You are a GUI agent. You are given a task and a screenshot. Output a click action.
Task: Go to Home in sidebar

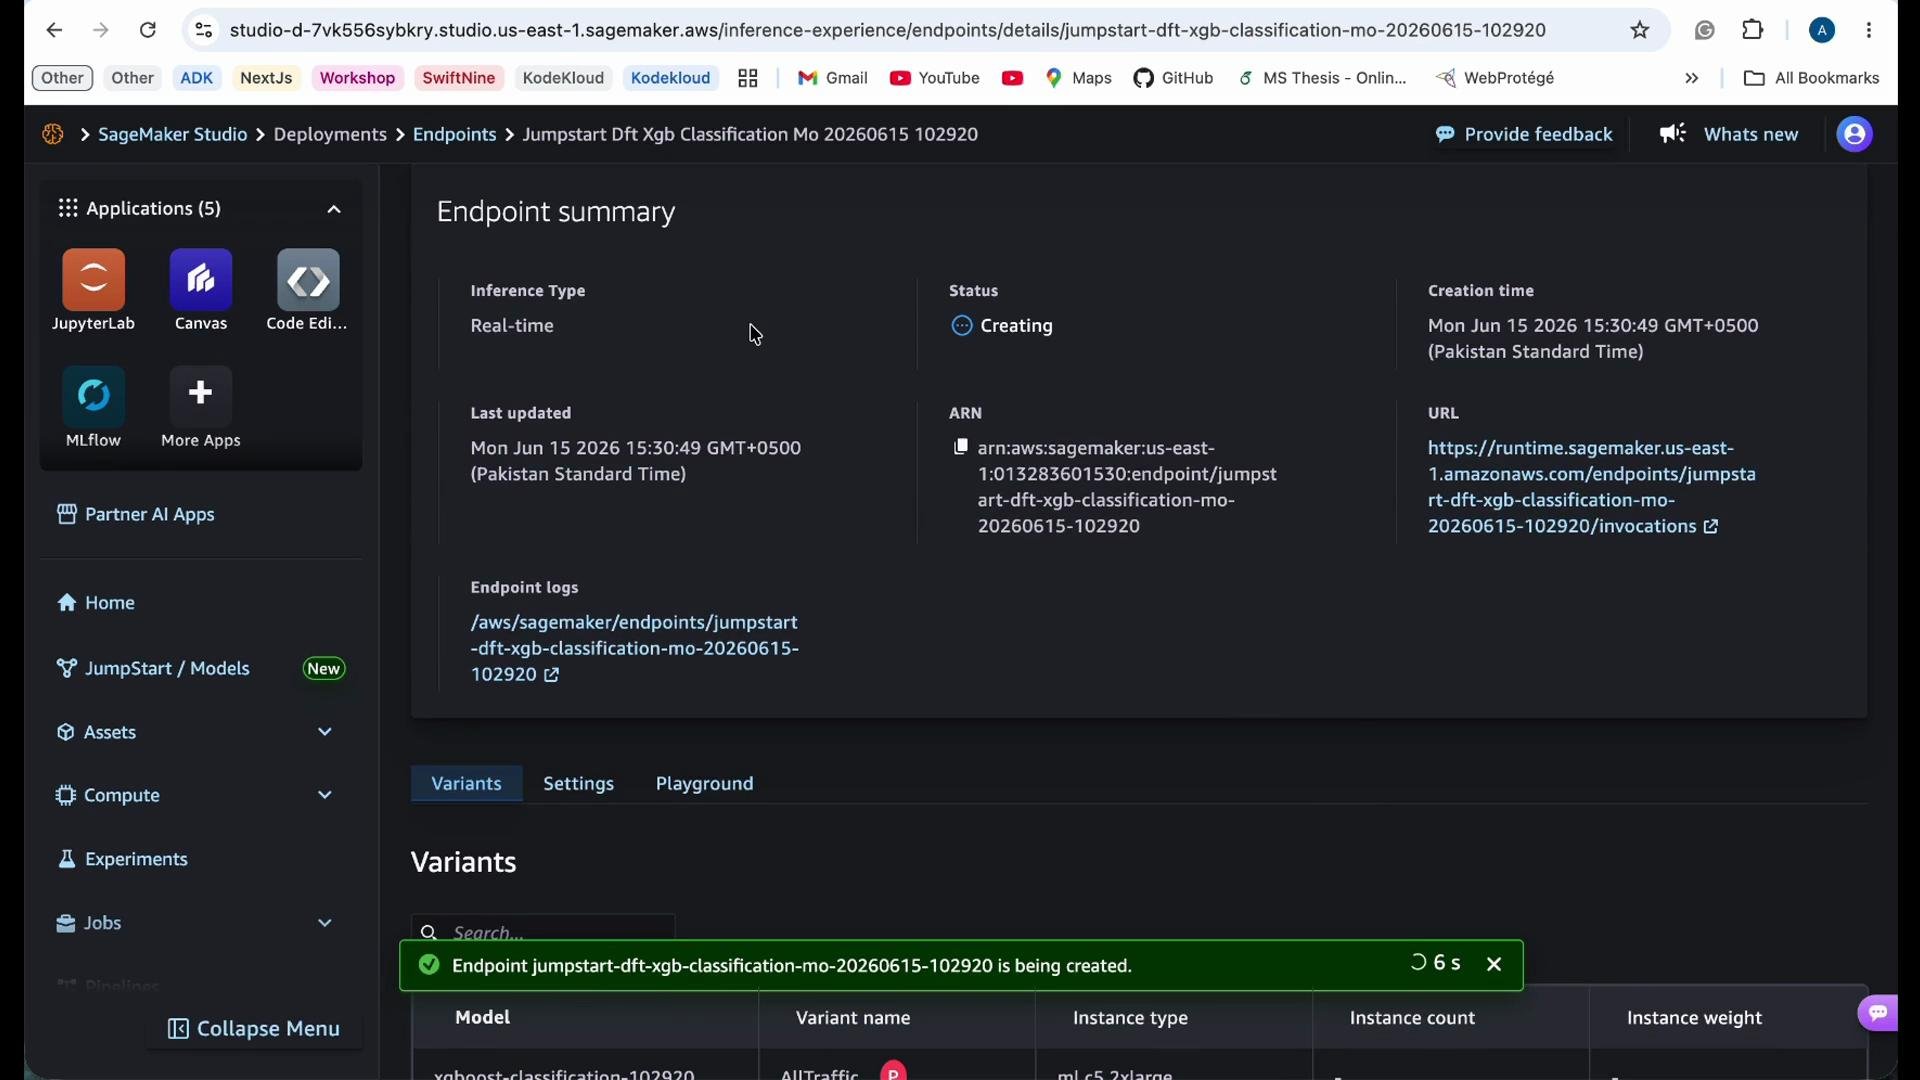[x=96, y=603]
